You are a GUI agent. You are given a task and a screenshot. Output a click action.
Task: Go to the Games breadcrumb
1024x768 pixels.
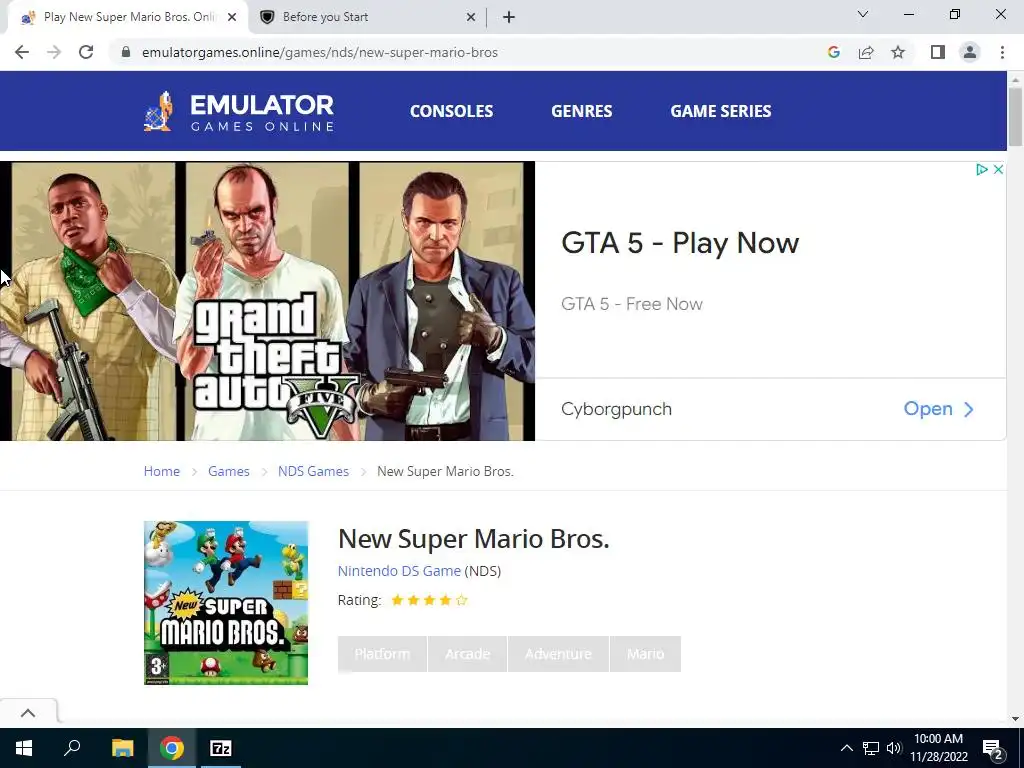pyautogui.click(x=229, y=472)
